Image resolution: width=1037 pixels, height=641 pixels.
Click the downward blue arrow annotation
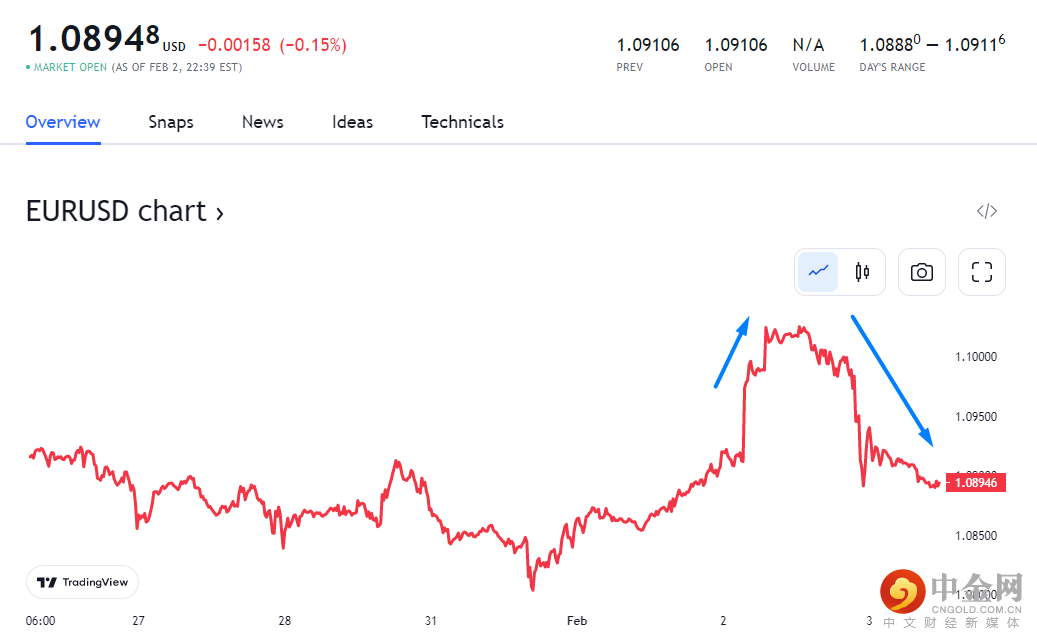click(x=892, y=380)
